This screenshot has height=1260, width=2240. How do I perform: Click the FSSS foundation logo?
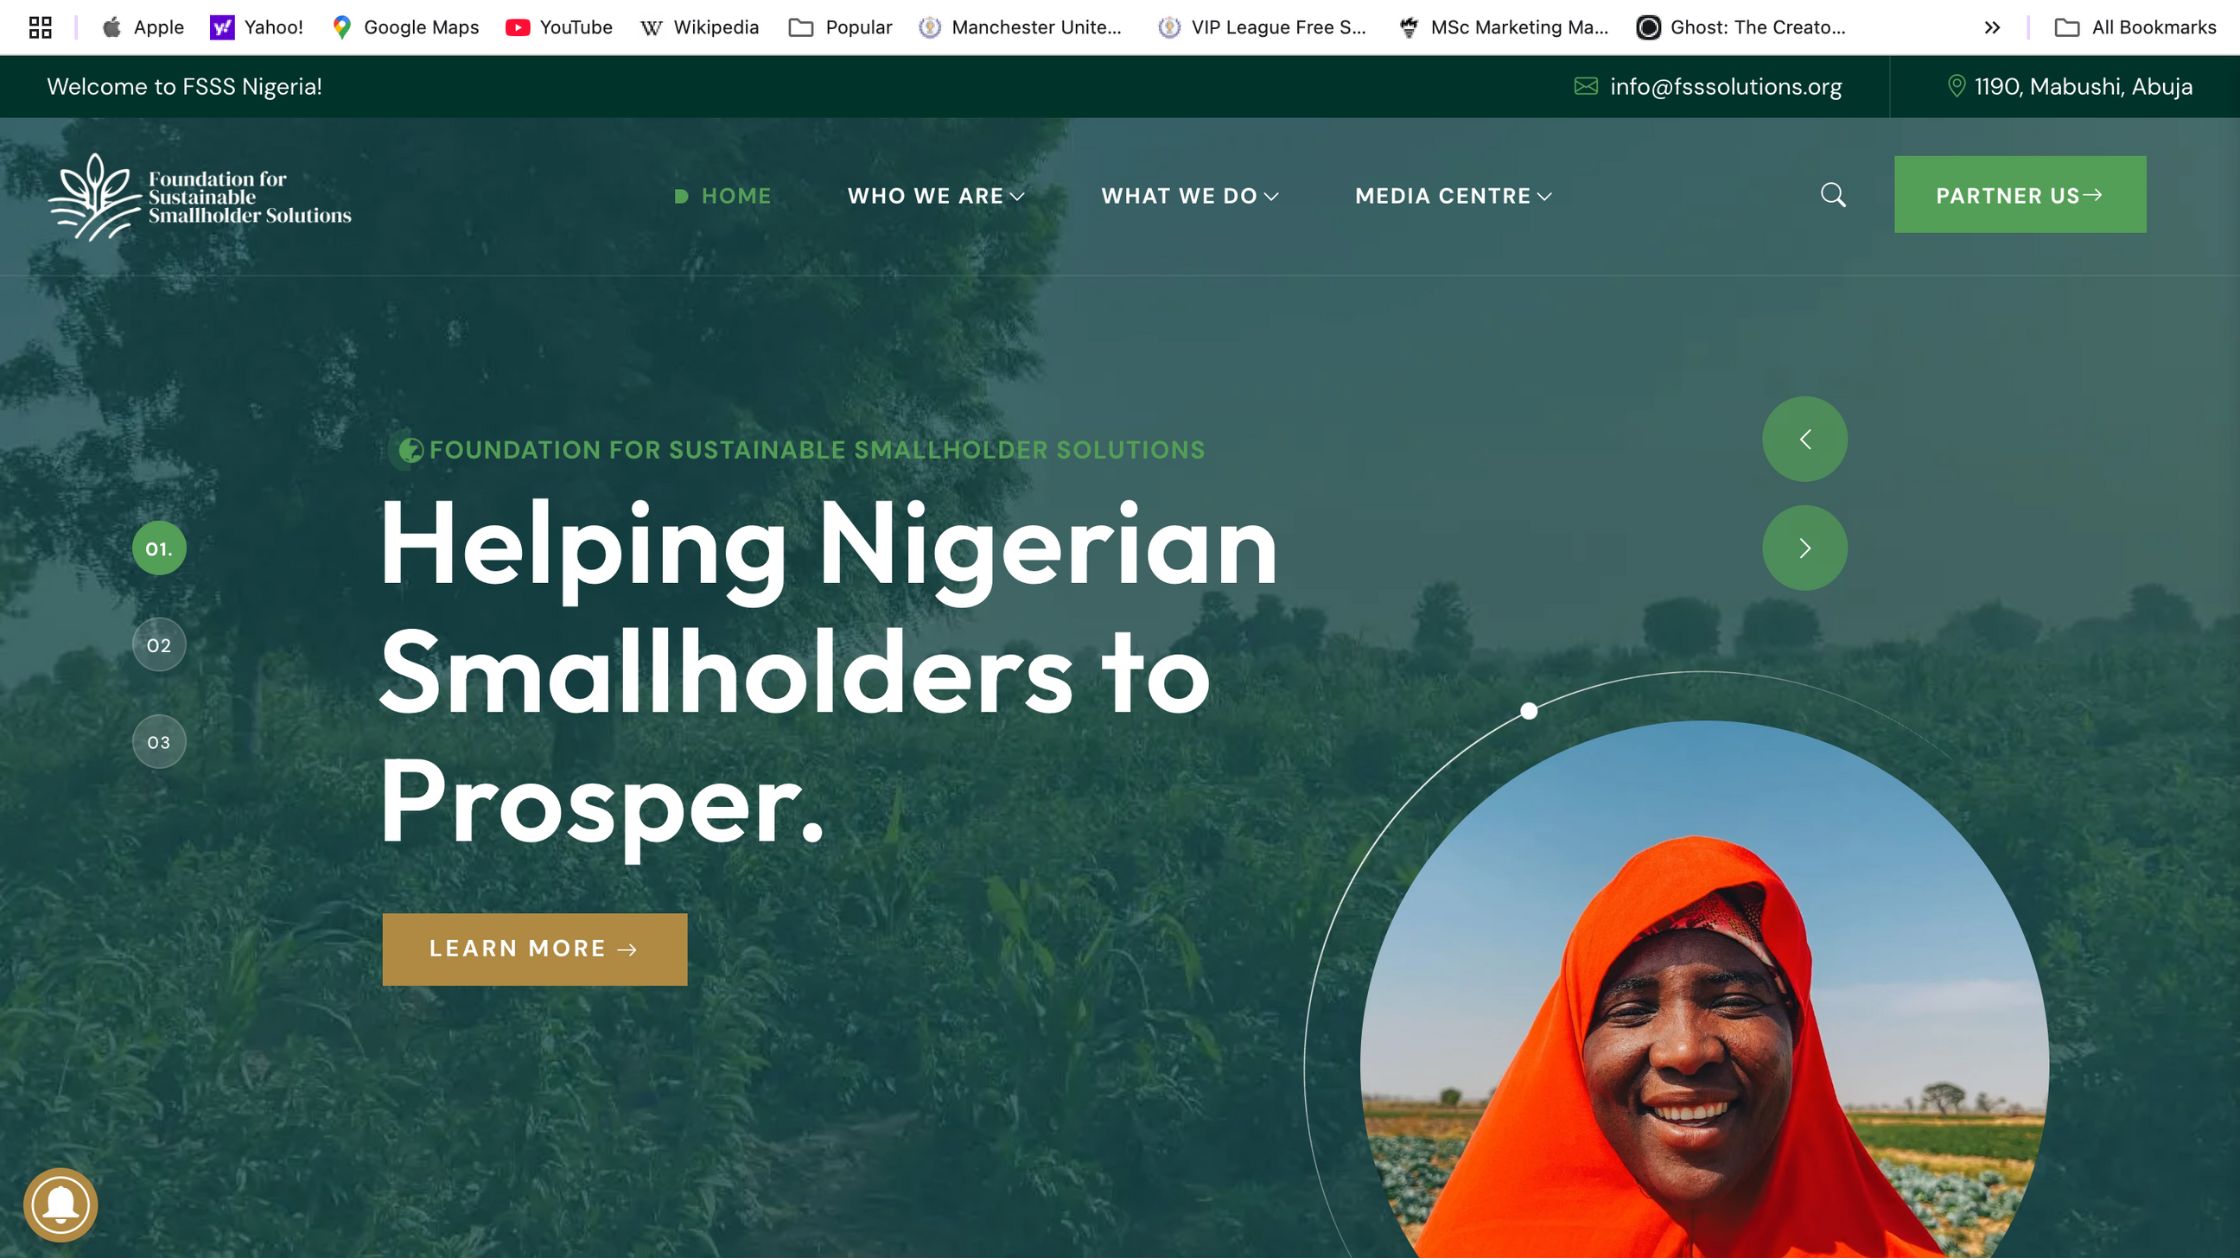[x=200, y=197]
